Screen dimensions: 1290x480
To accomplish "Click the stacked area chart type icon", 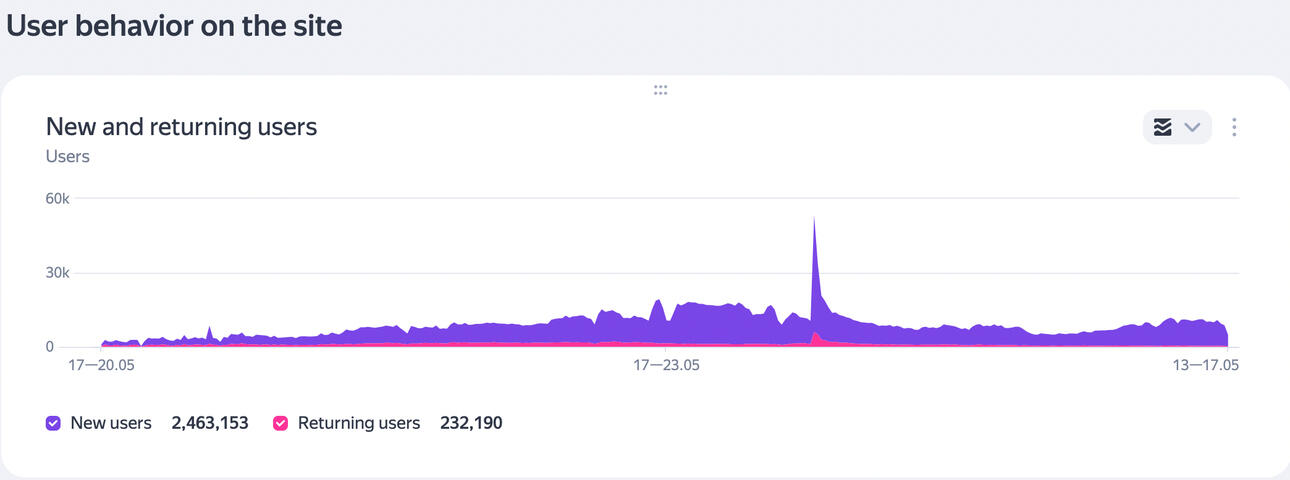I will click(x=1162, y=127).
